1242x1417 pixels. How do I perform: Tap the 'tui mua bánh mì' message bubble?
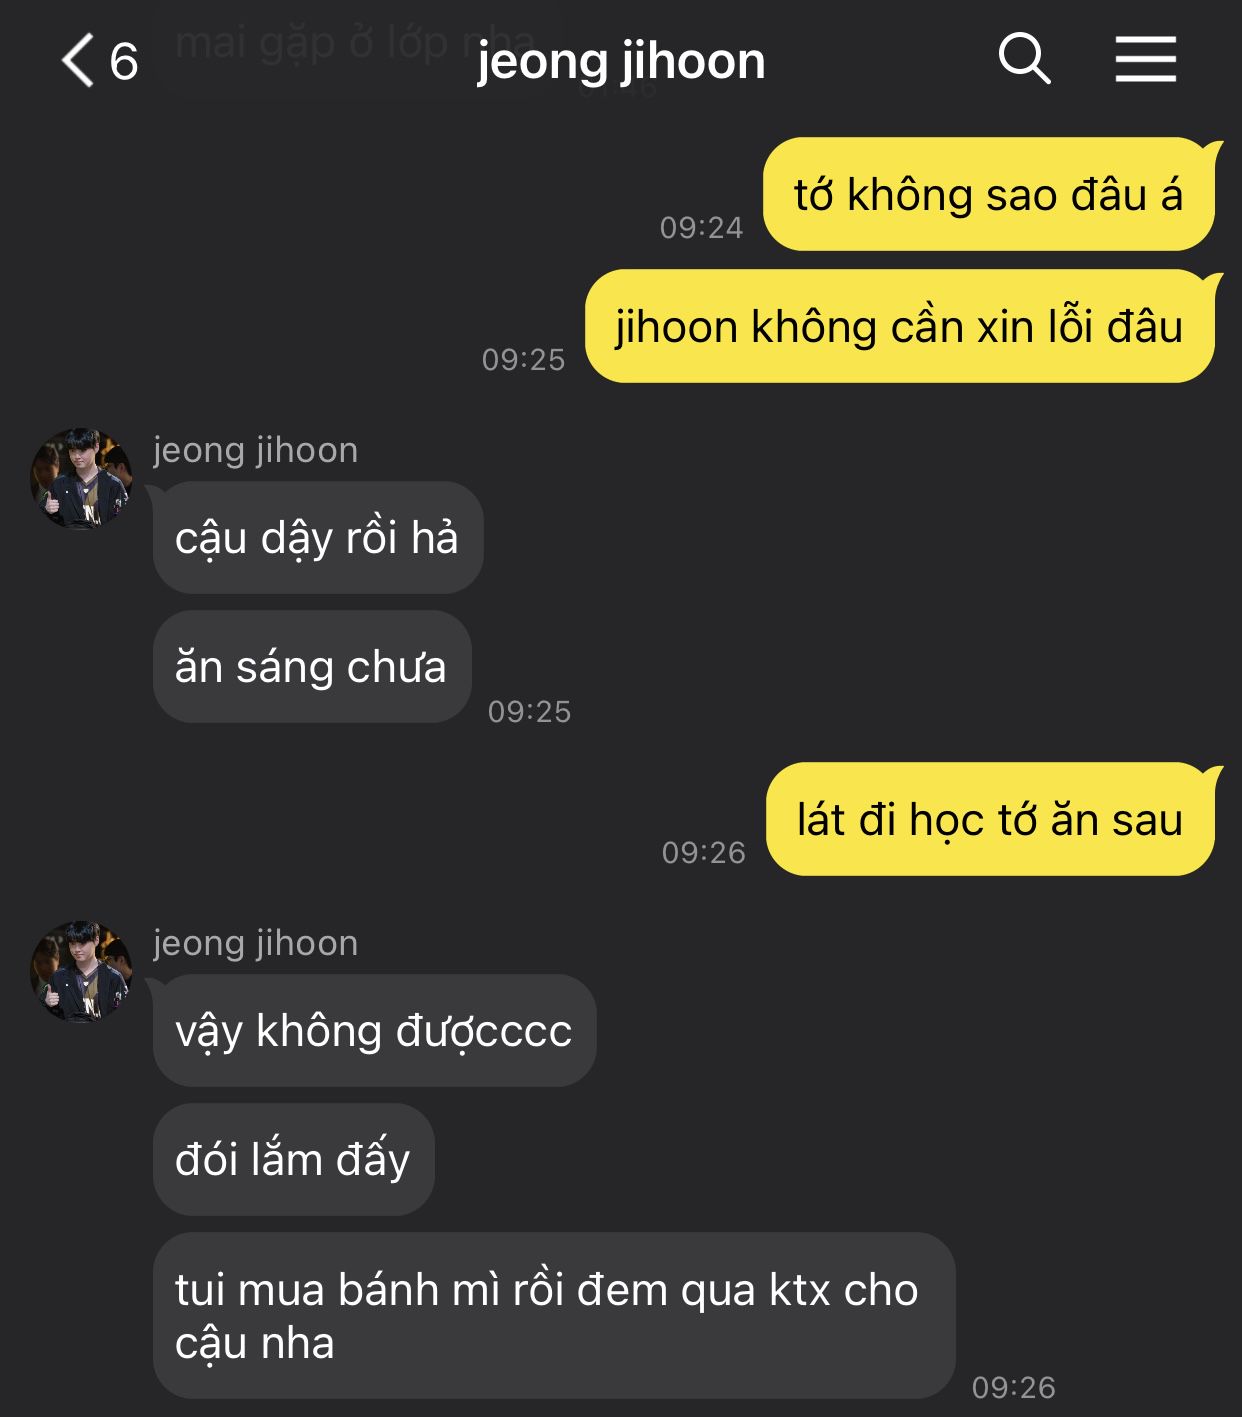tap(554, 1315)
